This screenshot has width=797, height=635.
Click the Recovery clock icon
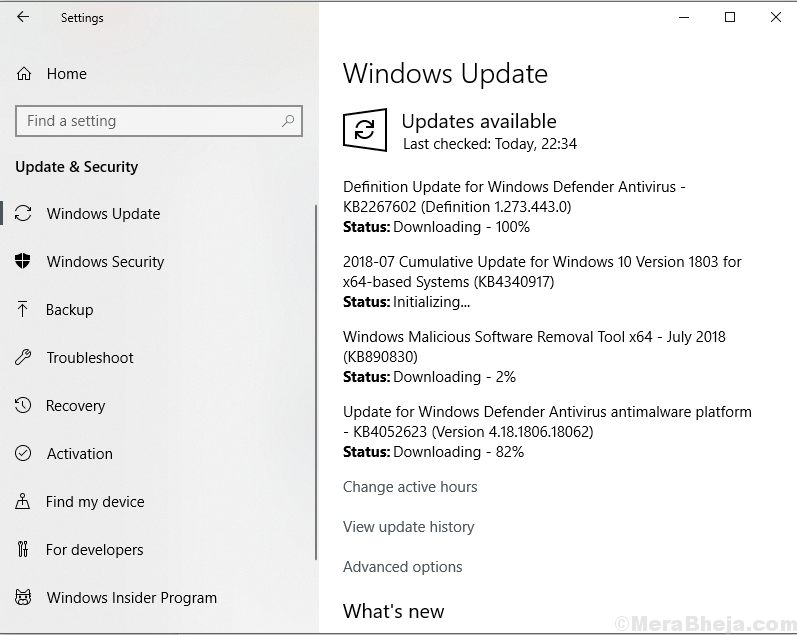tap(23, 405)
